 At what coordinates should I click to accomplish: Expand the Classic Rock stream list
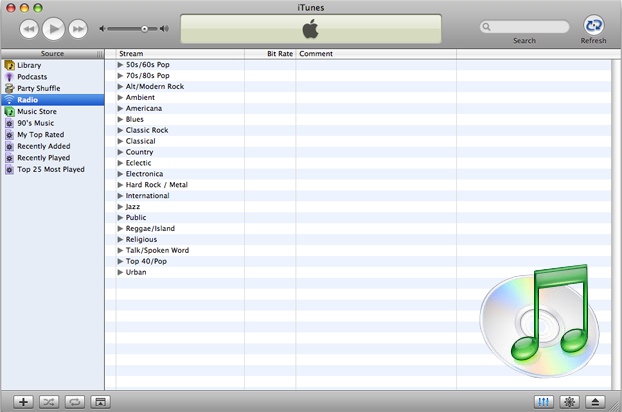[x=120, y=130]
